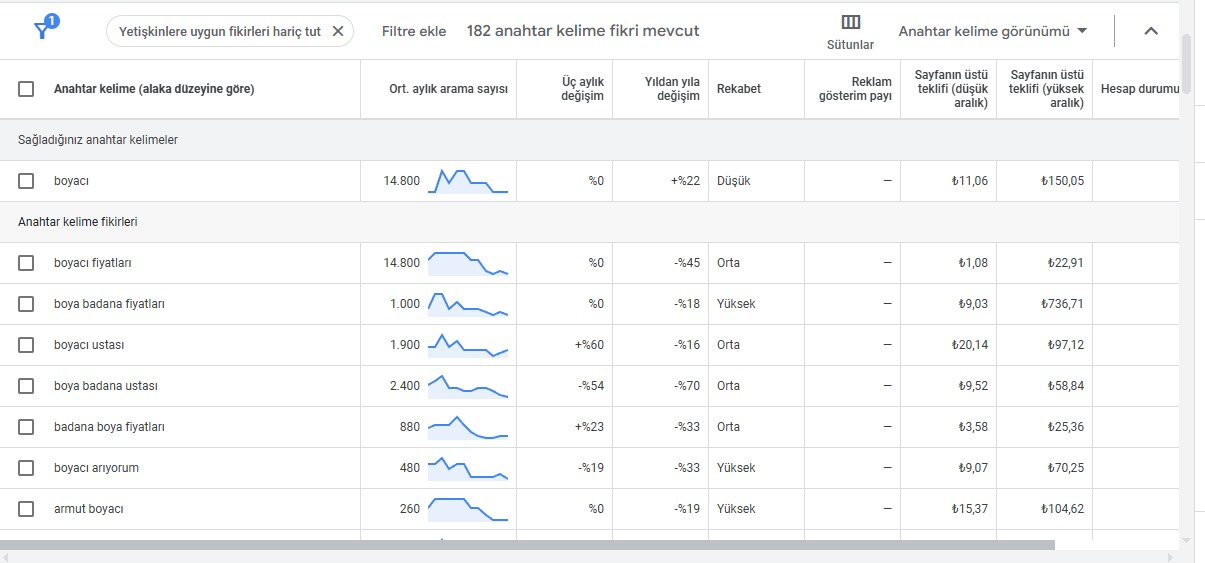Screen dimensions: 1205x563
Task: View the boyacı search trend sparkline
Action: (468, 181)
